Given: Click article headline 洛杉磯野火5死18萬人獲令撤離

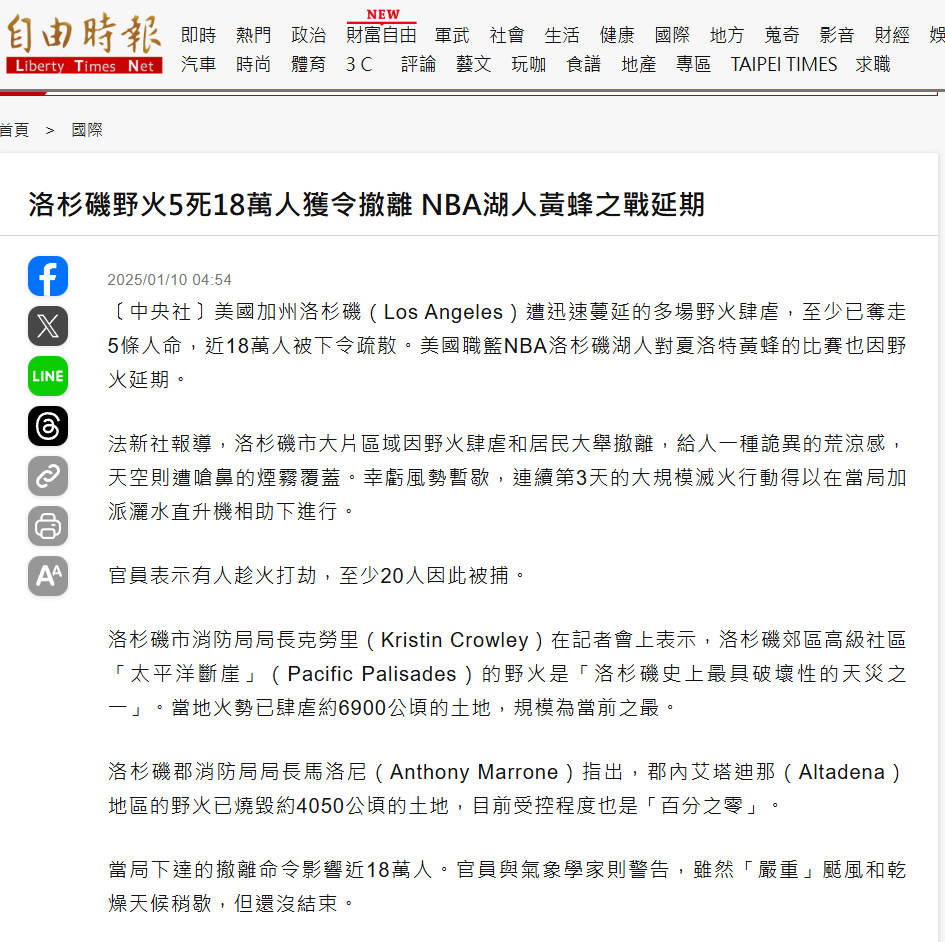Looking at the screenshot, I should (x=221, y=204).
